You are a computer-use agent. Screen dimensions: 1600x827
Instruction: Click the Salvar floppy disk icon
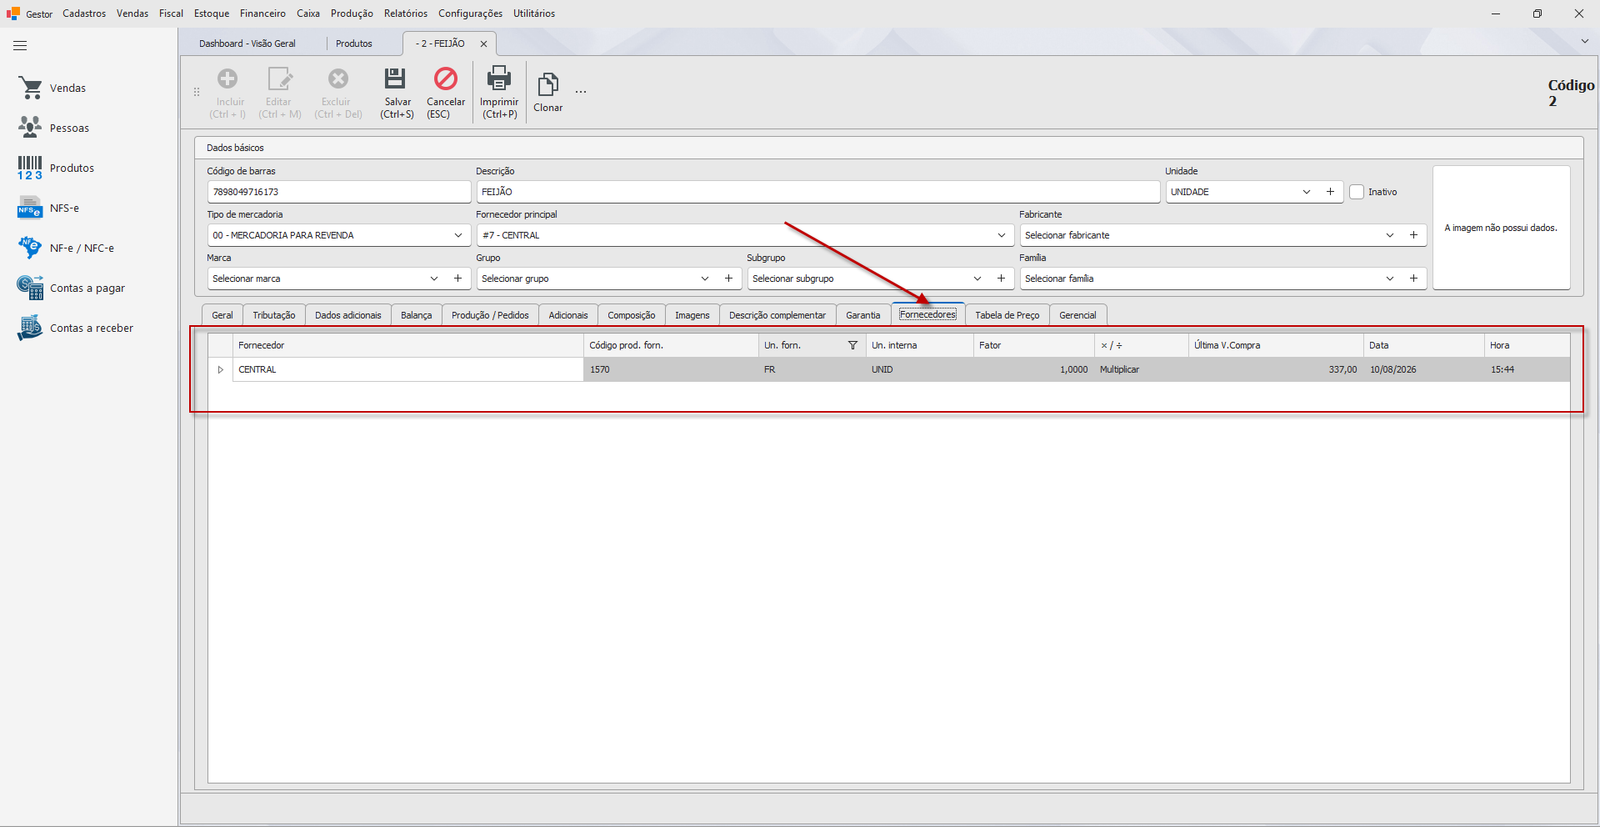395,79
